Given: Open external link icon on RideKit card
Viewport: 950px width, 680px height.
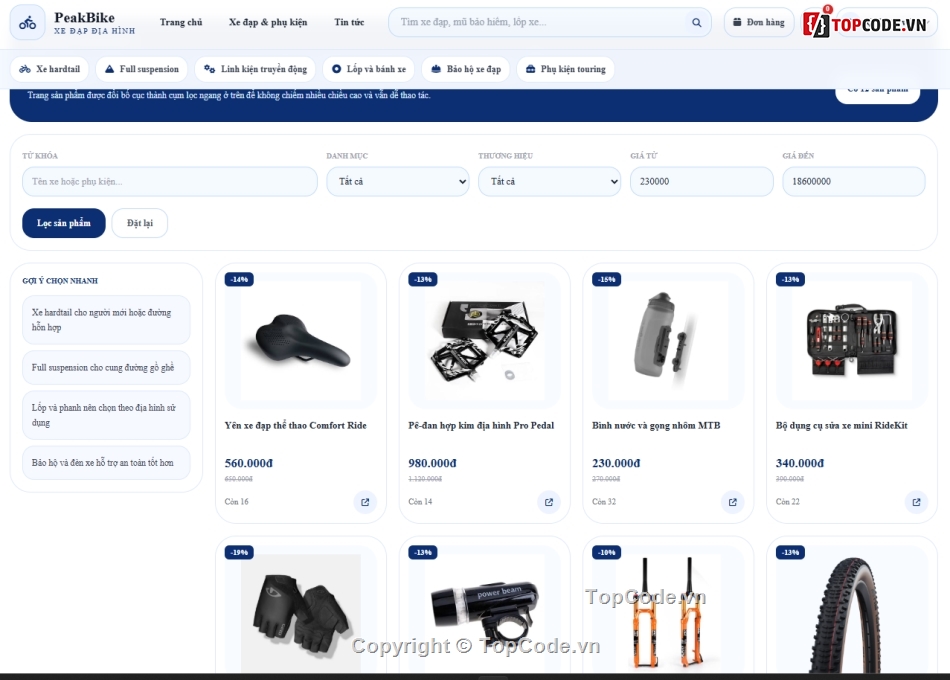Looking at the screenshot, I should pyautogui.click(x=916, y=502).
